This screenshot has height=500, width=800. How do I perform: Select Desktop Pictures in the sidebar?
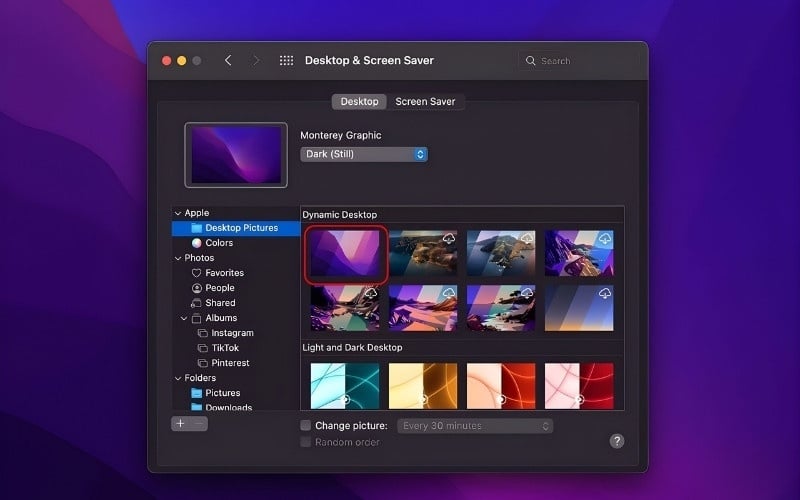[x=240, y=228]
